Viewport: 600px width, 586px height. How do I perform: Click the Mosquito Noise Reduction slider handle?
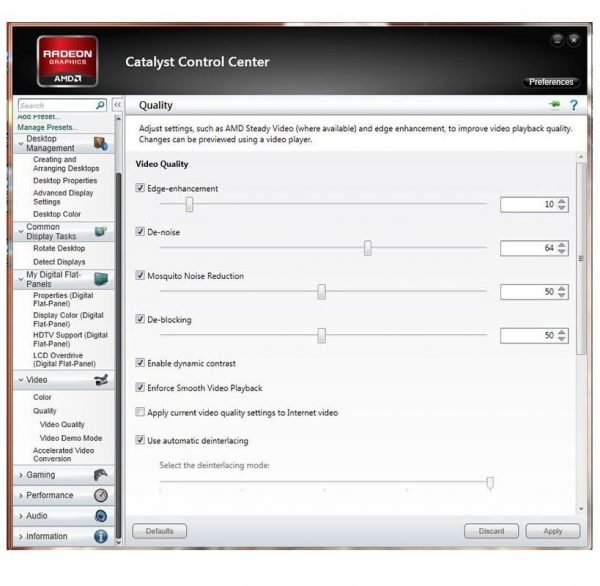pos(322,292)
